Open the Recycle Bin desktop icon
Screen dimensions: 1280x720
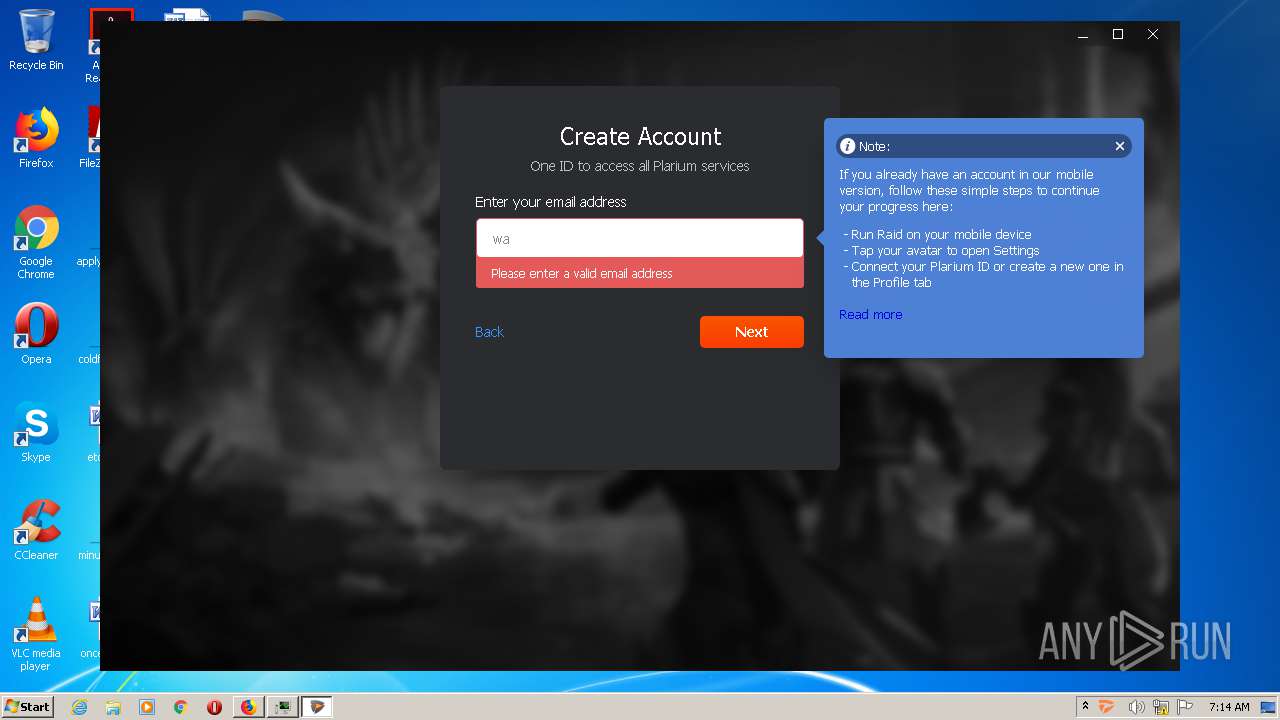[x=36, y=41]
